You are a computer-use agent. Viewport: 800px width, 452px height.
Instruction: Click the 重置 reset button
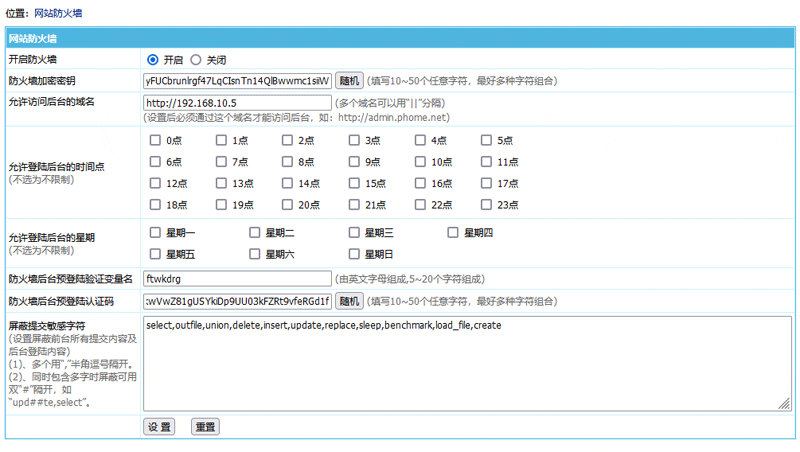(205, 427)
